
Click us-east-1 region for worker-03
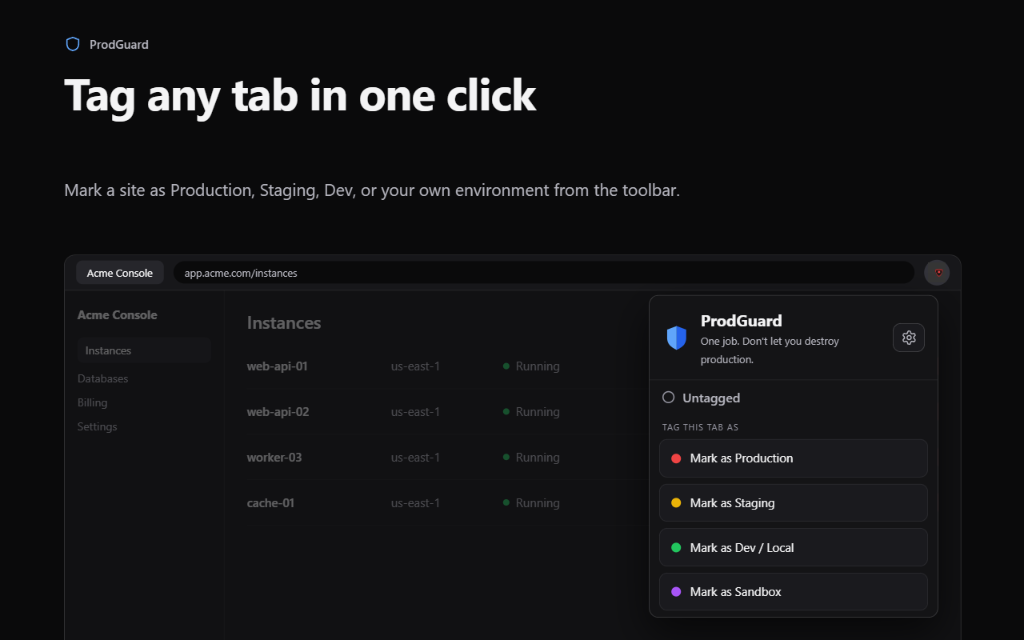(415, 458)
